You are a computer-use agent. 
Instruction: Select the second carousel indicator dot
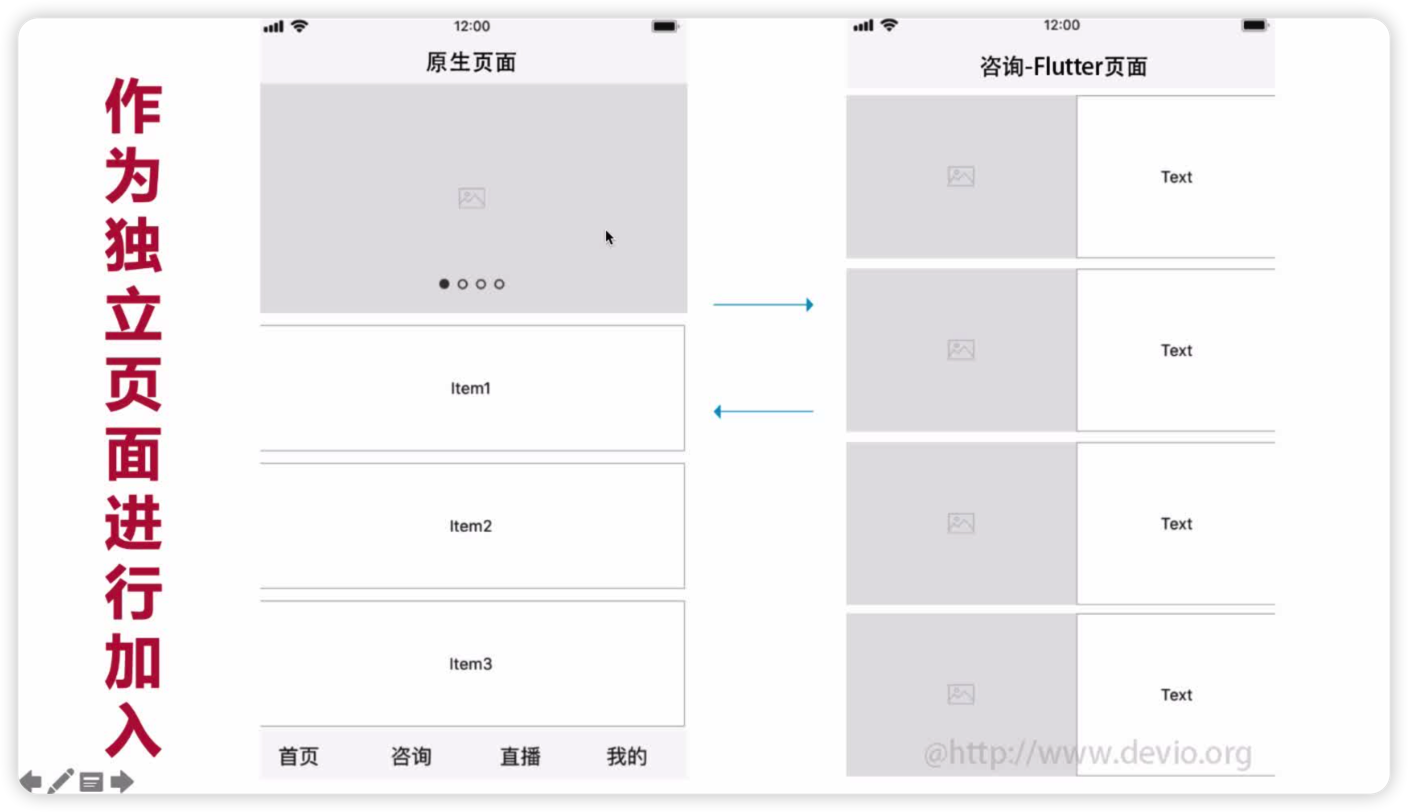pos(462,284)
